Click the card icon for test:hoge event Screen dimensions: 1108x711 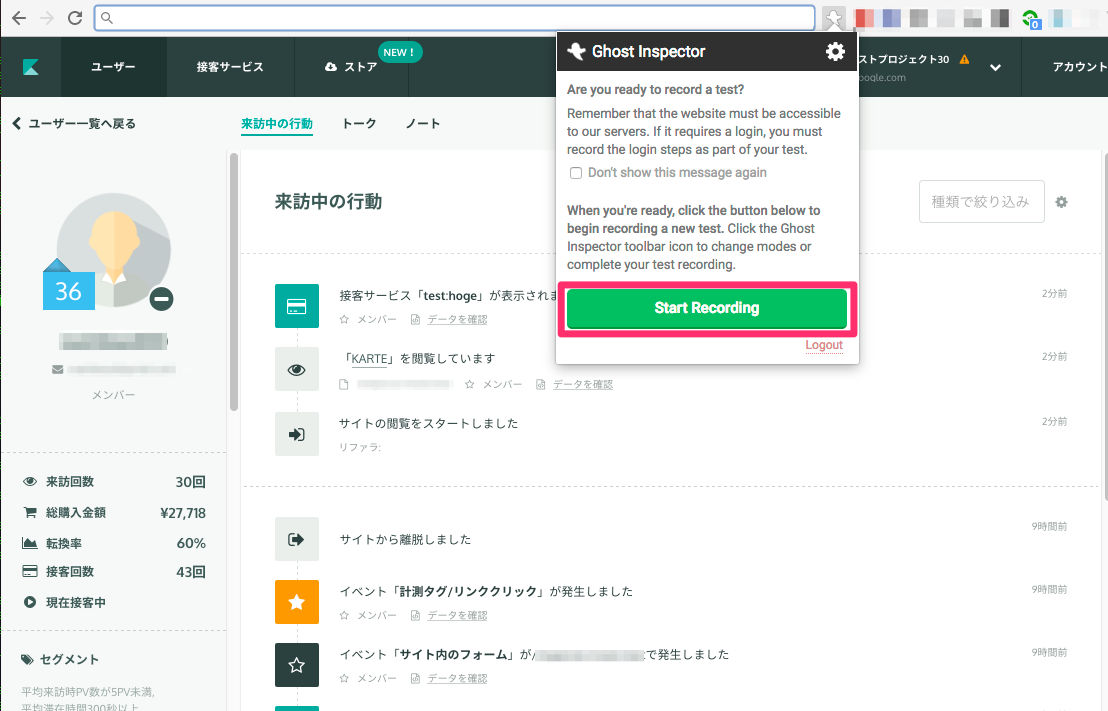coord(297,306)
